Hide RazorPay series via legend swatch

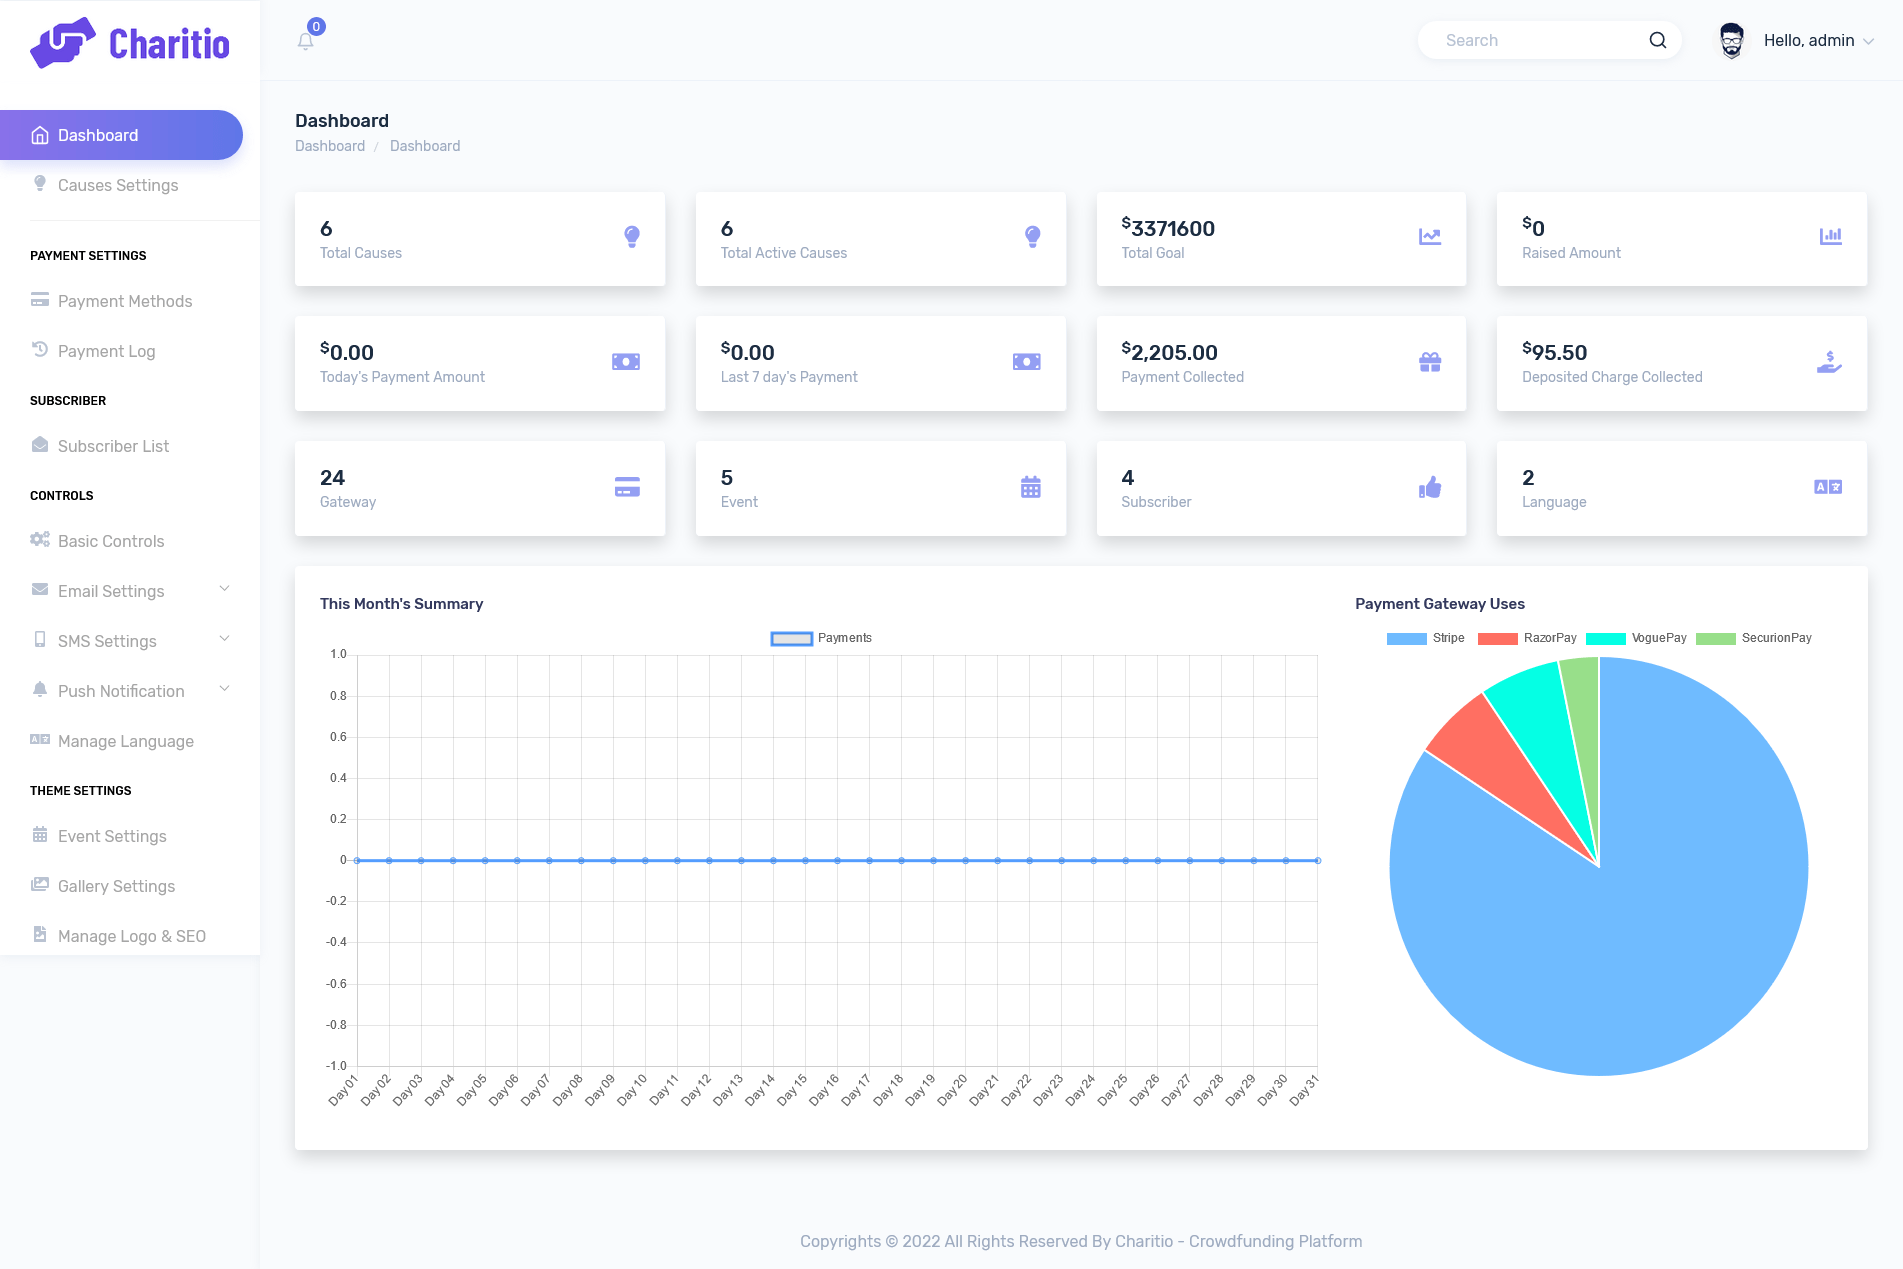click(x=1497, y=639)
